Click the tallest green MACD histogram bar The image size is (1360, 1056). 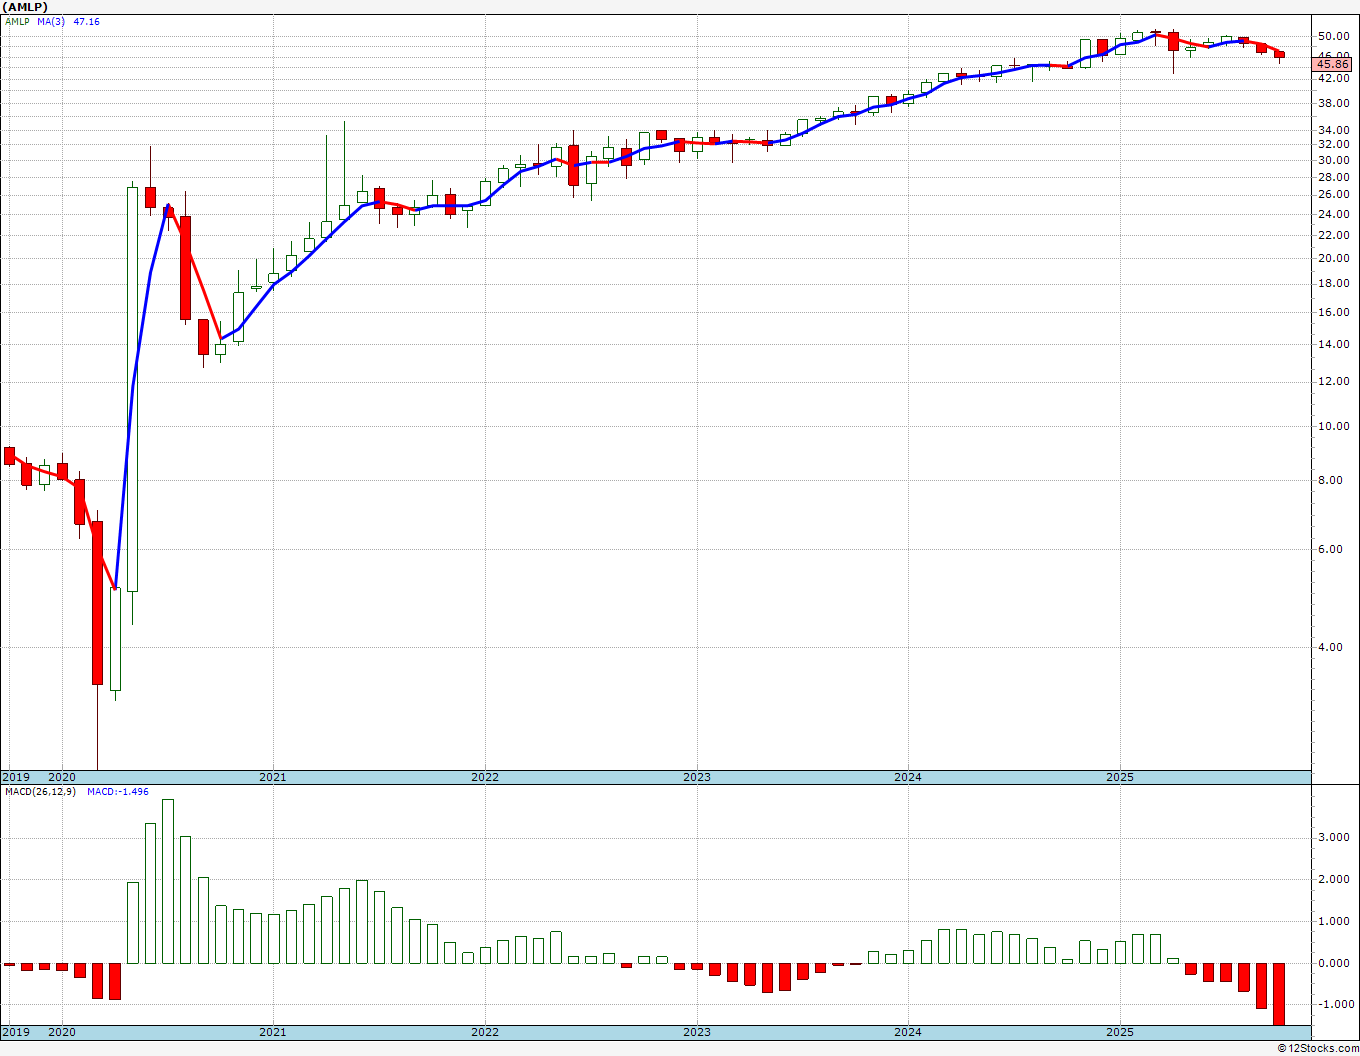[x=168, y=881]
